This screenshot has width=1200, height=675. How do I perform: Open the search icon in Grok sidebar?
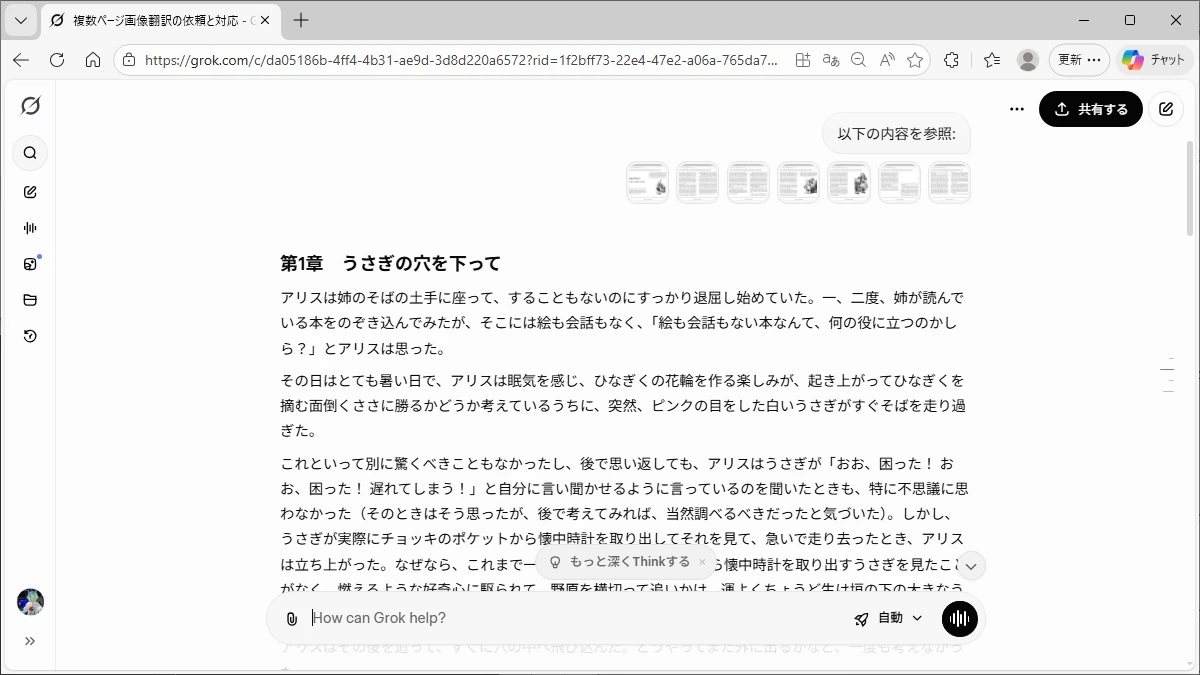[30, 153]
